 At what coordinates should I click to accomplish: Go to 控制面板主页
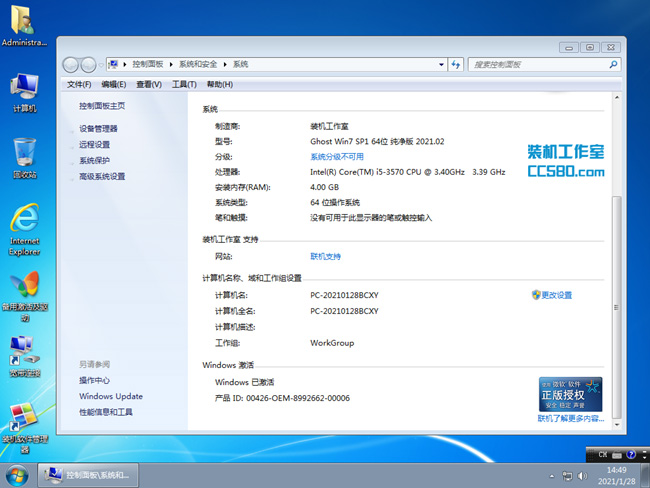coord(102,106)
